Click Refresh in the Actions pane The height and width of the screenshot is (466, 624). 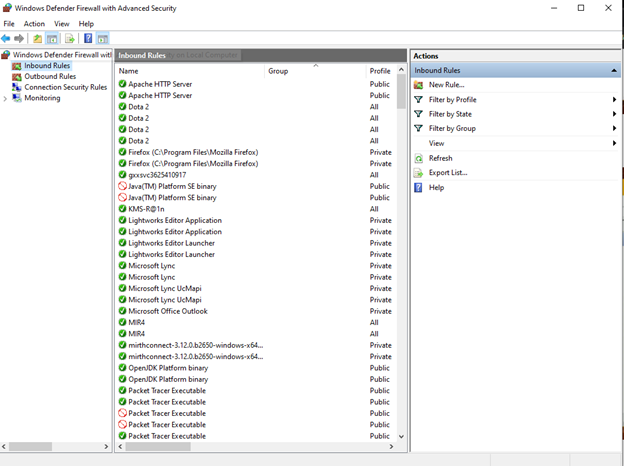coord(441,158)
